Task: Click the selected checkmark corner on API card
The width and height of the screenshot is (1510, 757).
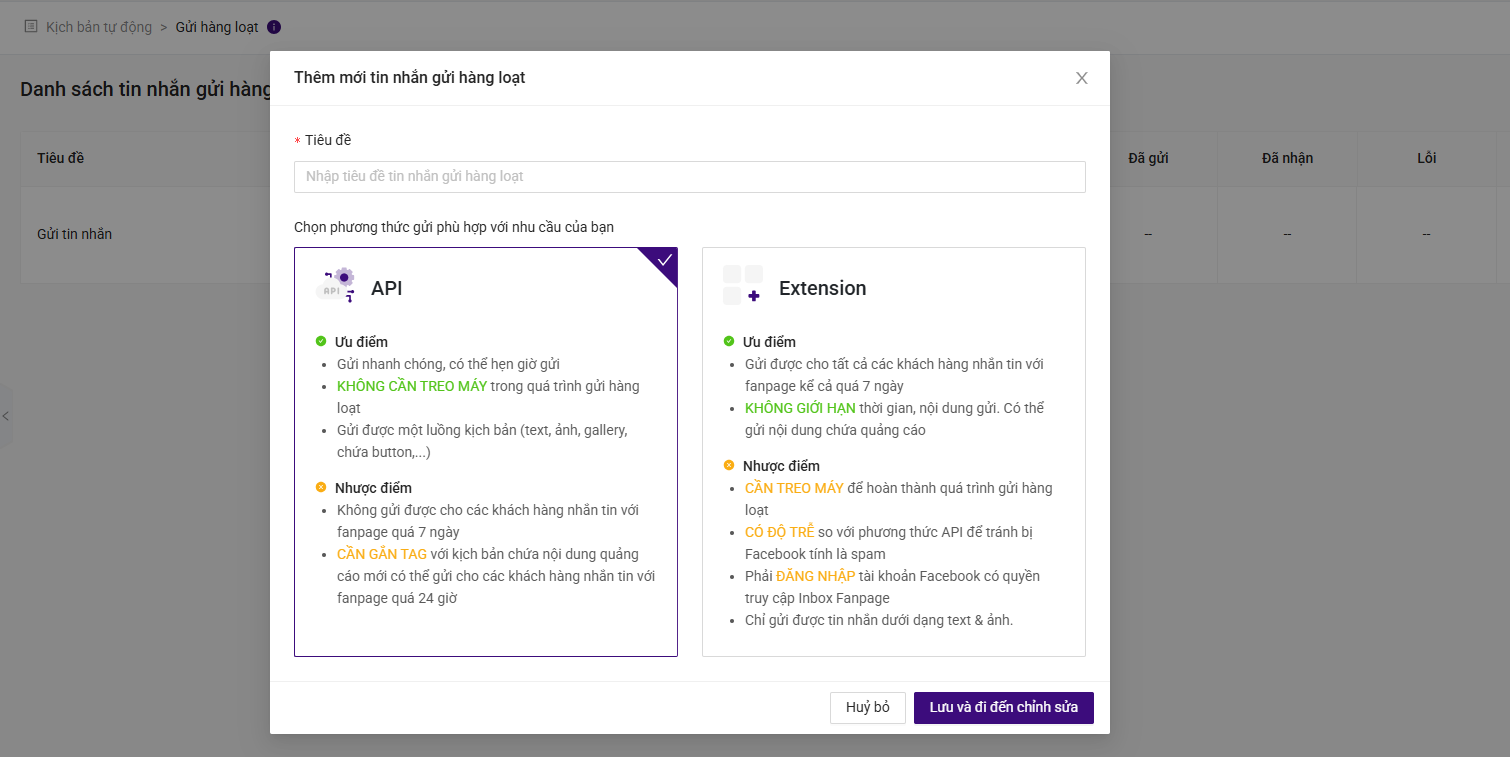Action: (x=664, y=260)
